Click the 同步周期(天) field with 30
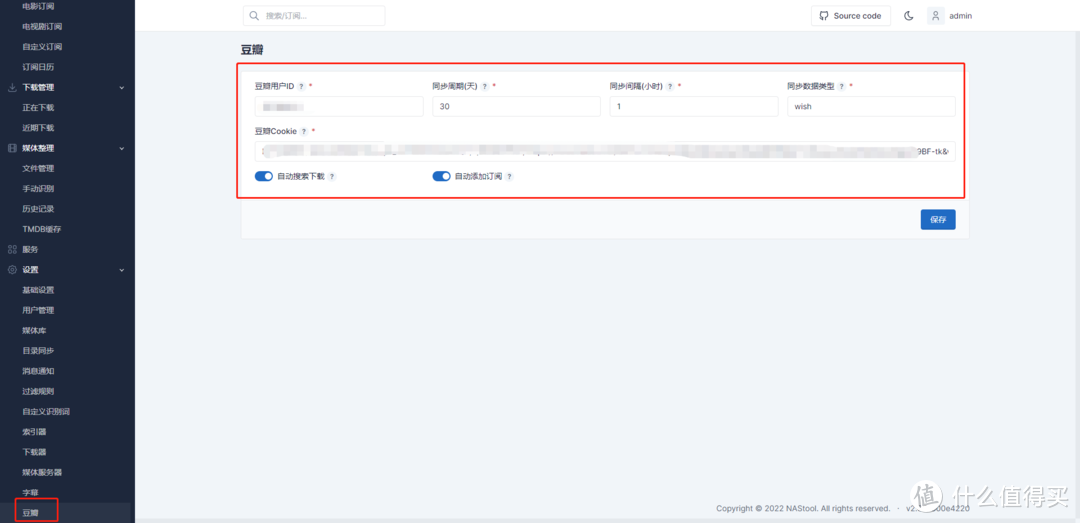 517,107
